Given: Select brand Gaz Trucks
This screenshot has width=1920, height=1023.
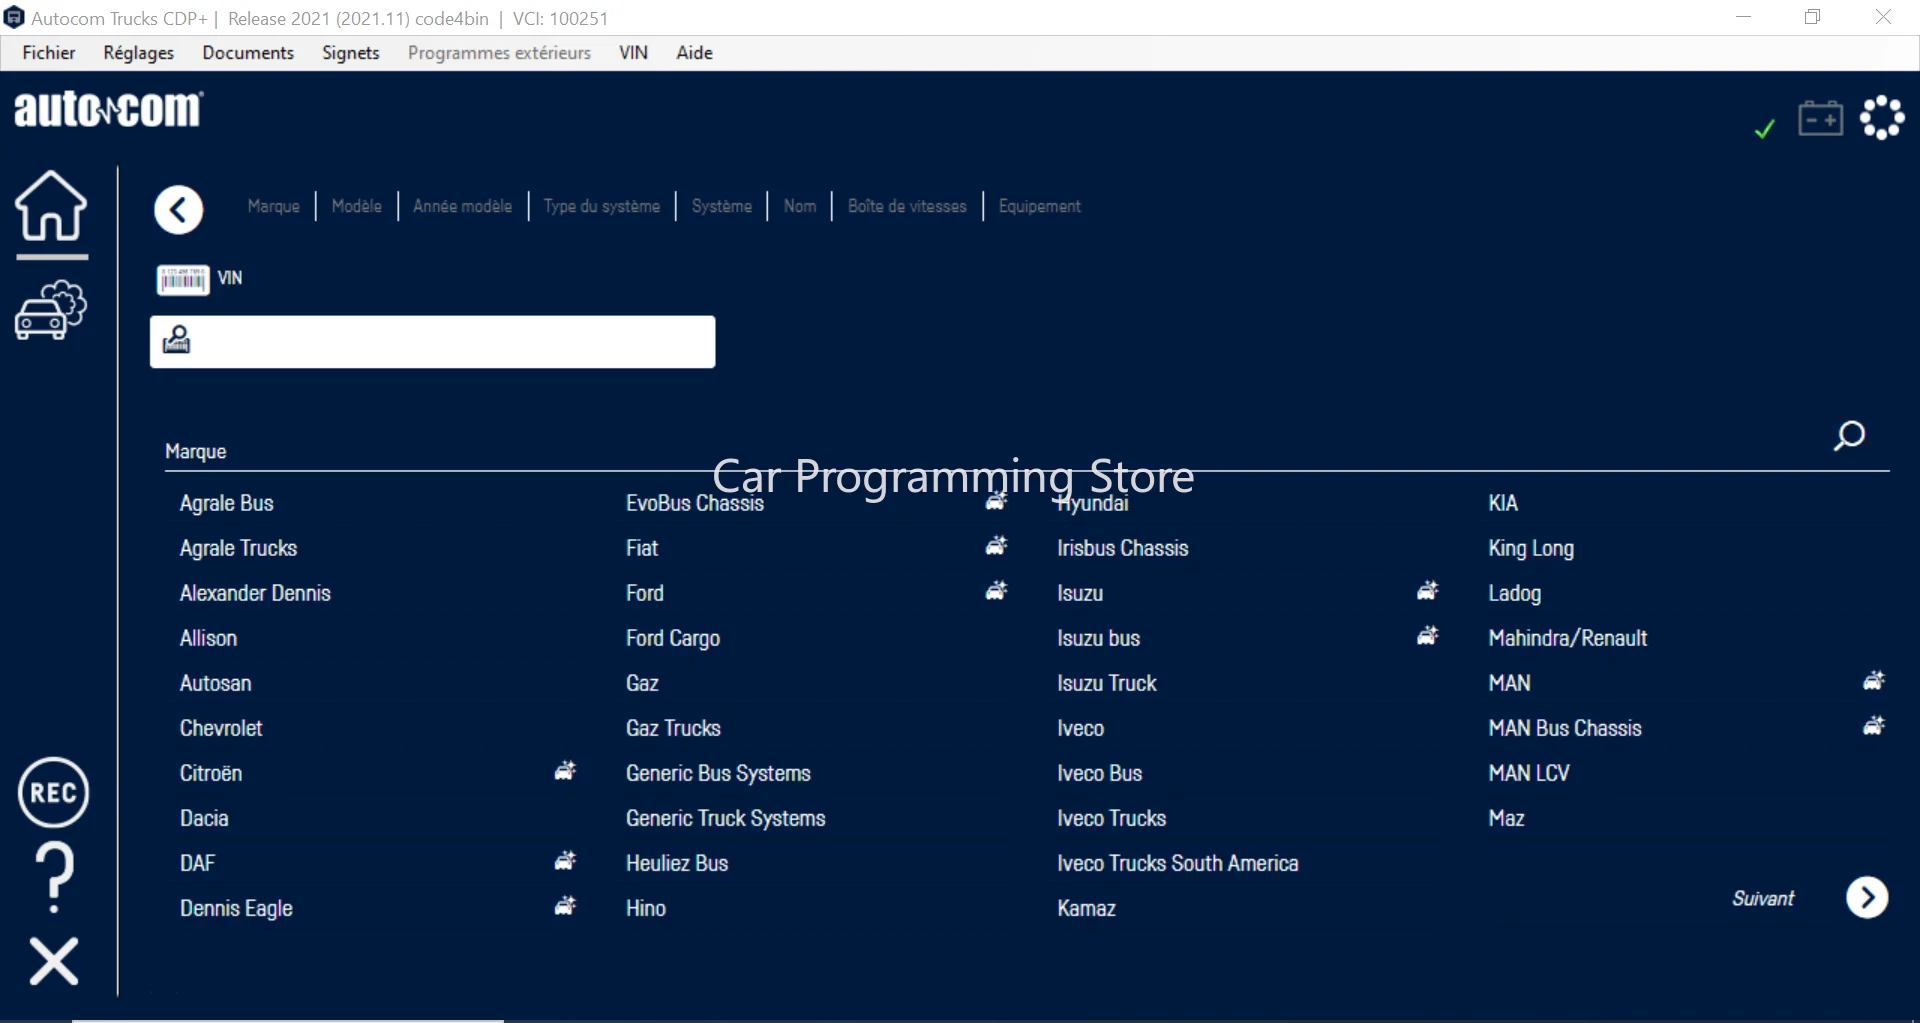Looking at the screenshot, I should (673, 728).
